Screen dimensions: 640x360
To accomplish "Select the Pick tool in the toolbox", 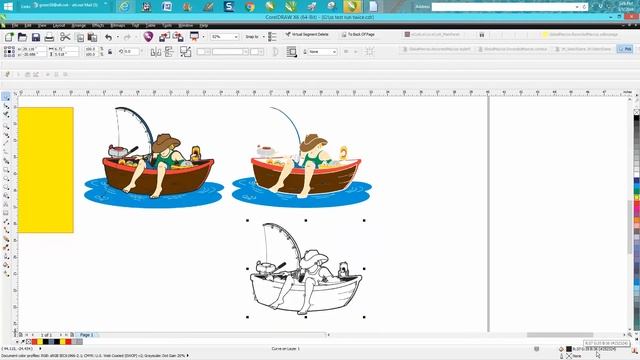I will [x=6, y=96].
